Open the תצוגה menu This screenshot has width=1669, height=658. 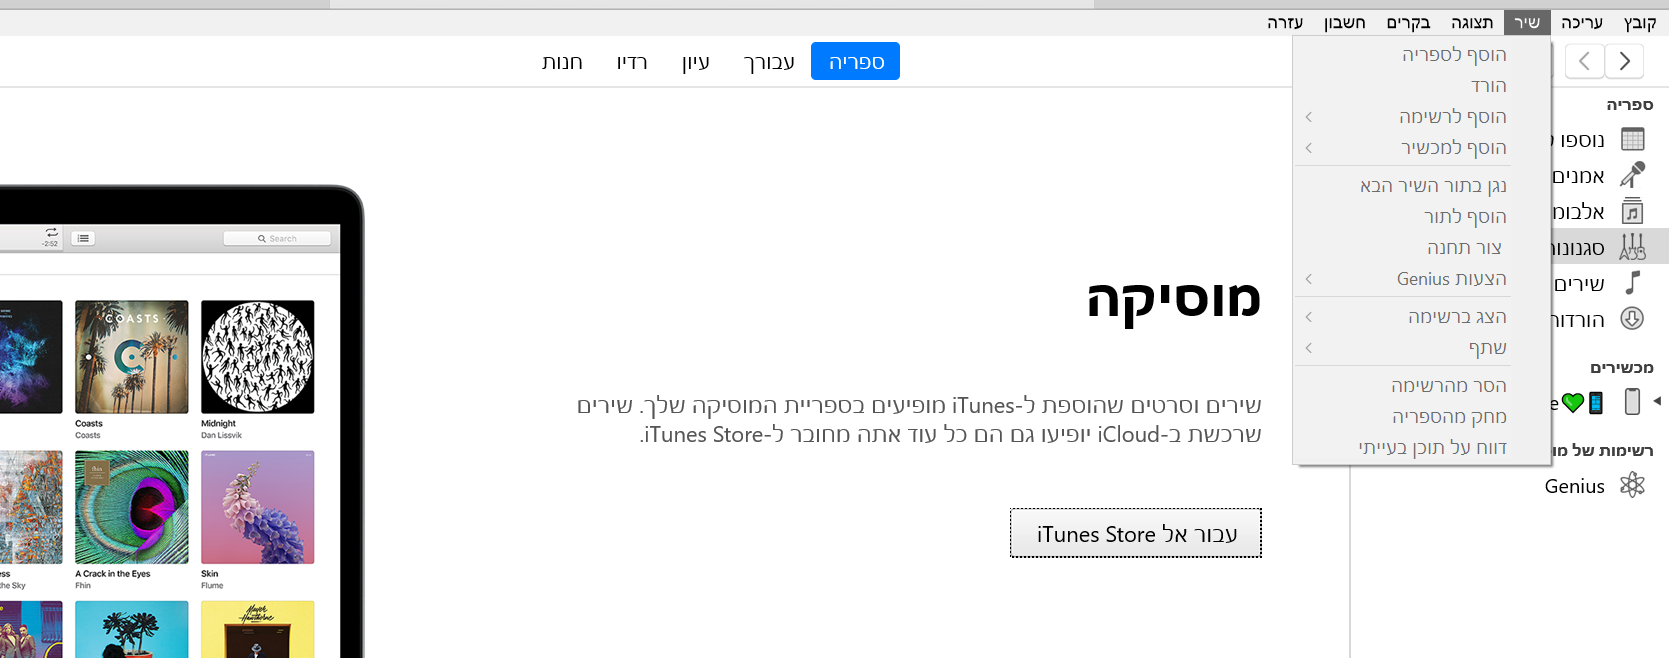pyautogui.click(x=1472, y=22)
